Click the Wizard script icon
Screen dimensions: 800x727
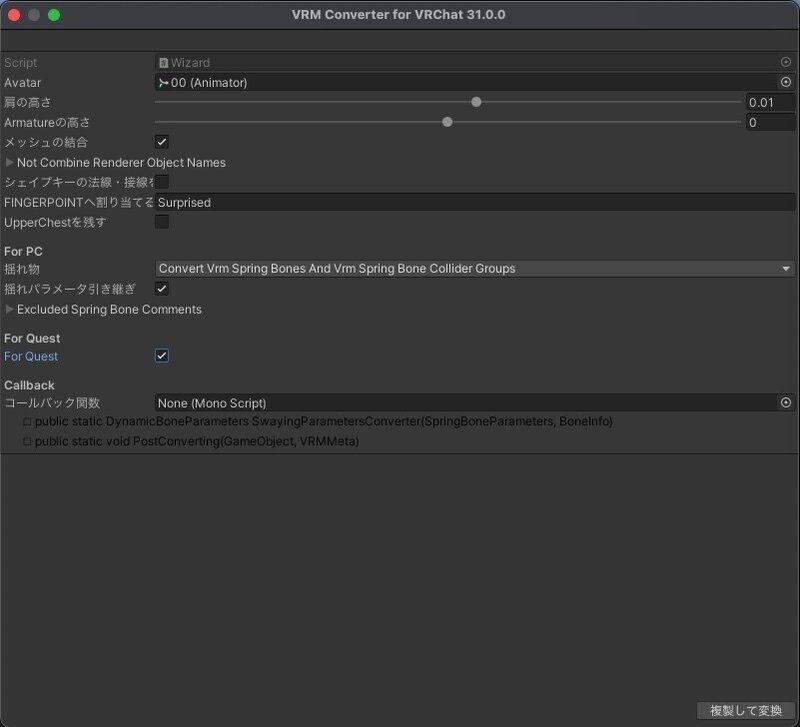(x=163, y=63)
